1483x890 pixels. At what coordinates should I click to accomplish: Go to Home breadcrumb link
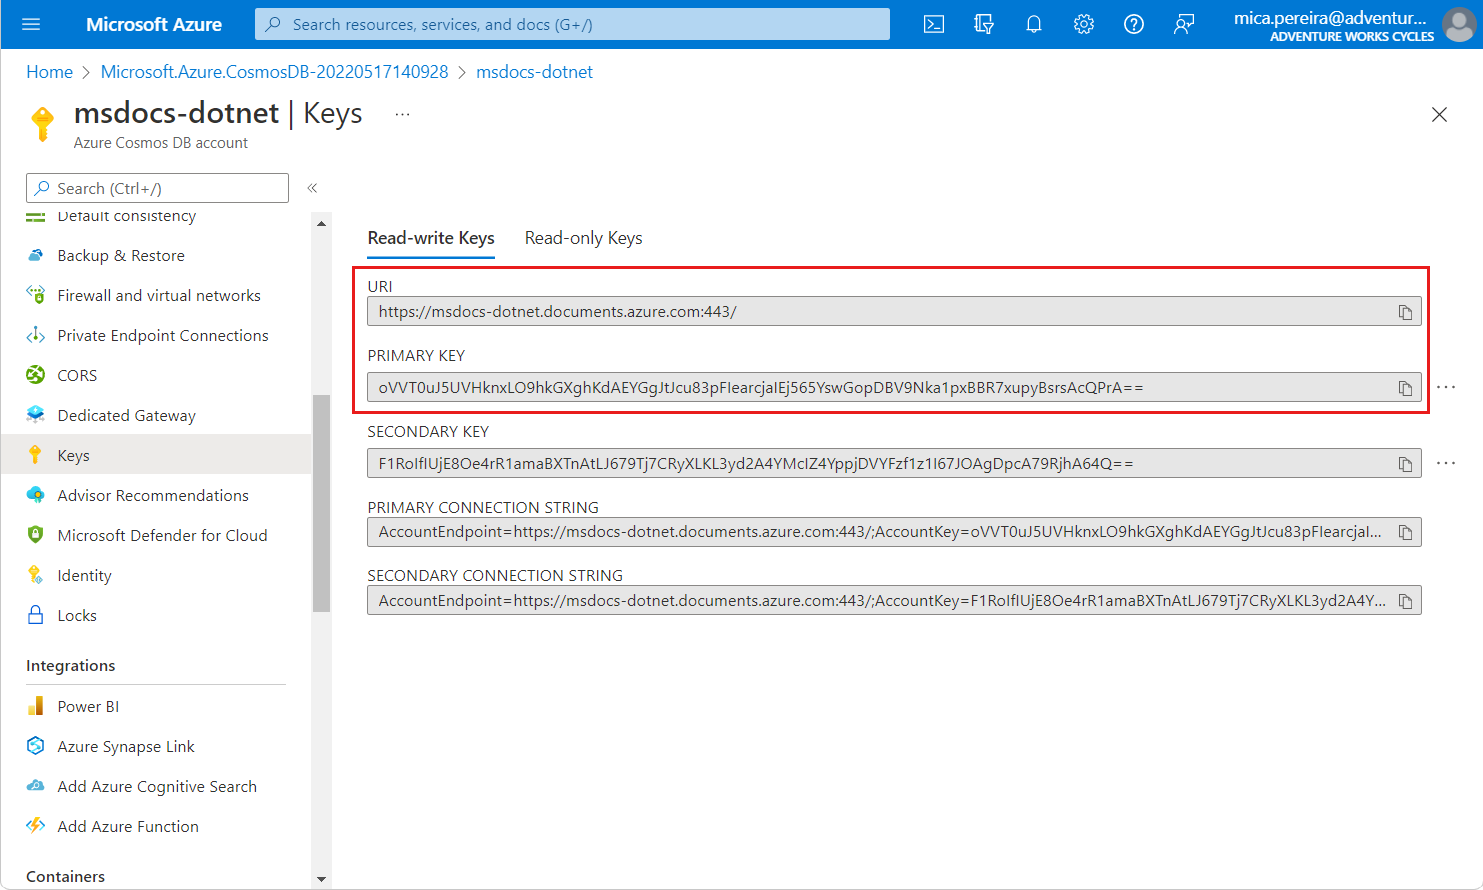point(49,72)
